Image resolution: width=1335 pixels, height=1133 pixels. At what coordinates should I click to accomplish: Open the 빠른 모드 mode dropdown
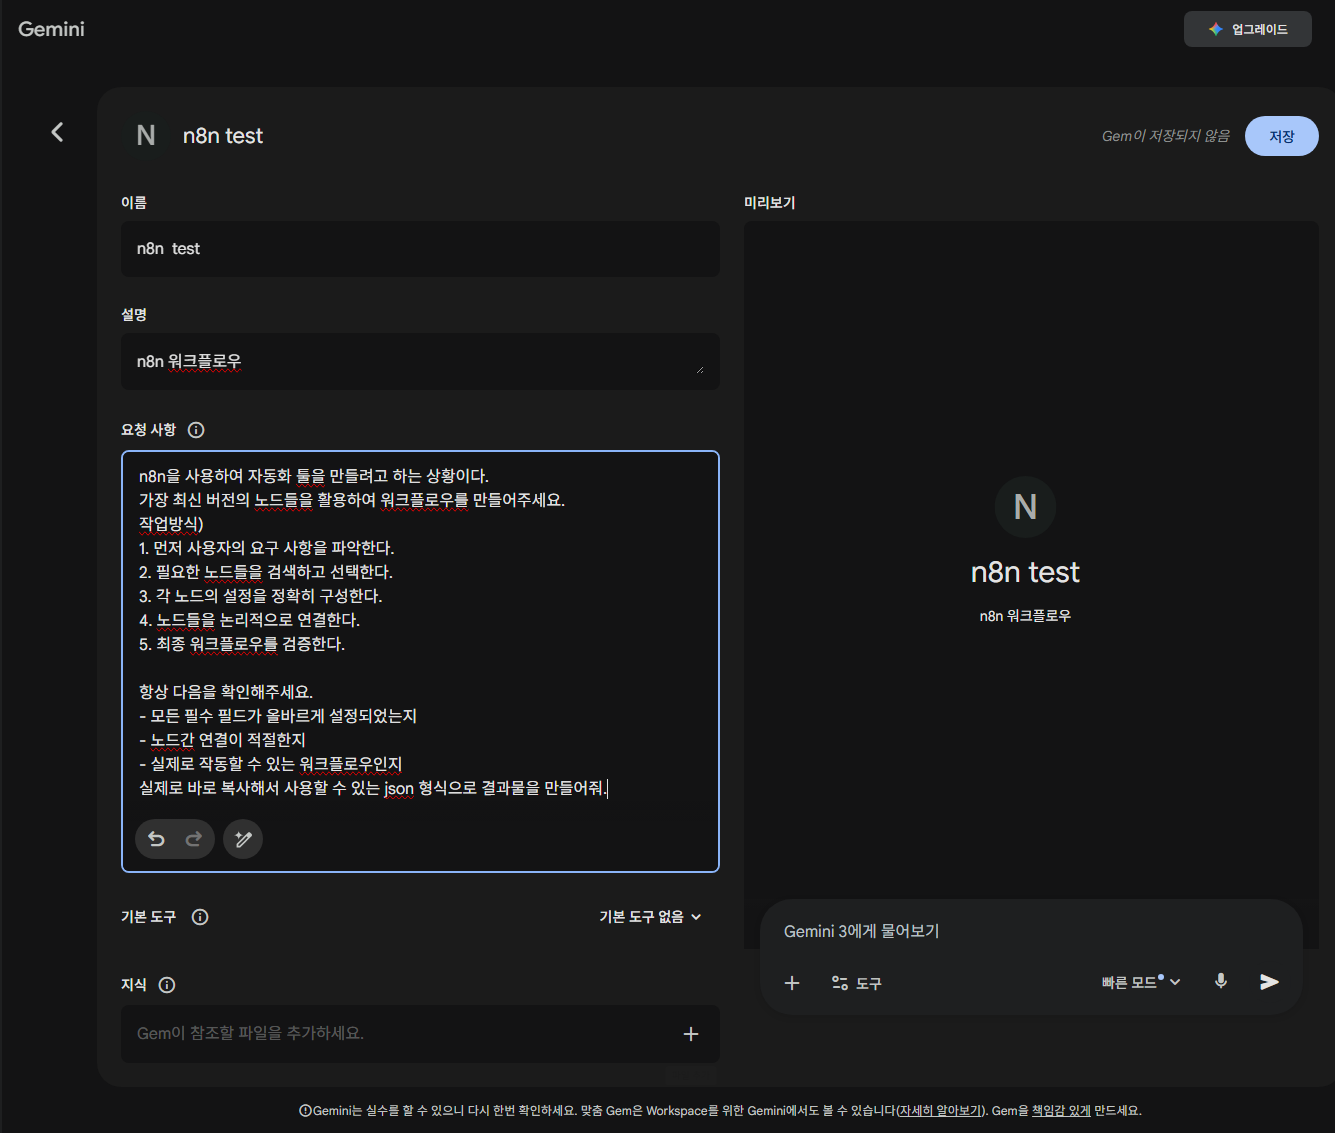click(1141, 982)
